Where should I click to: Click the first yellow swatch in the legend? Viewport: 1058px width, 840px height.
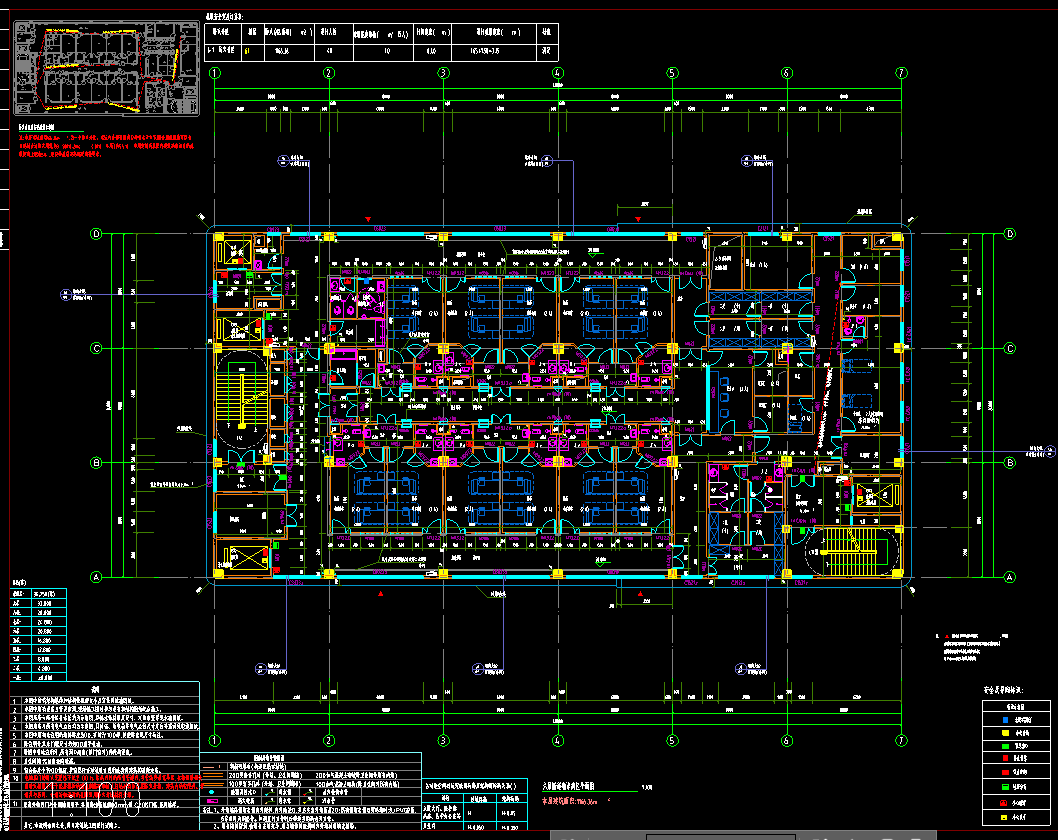pyautogui.click(x=1006, y=732)
